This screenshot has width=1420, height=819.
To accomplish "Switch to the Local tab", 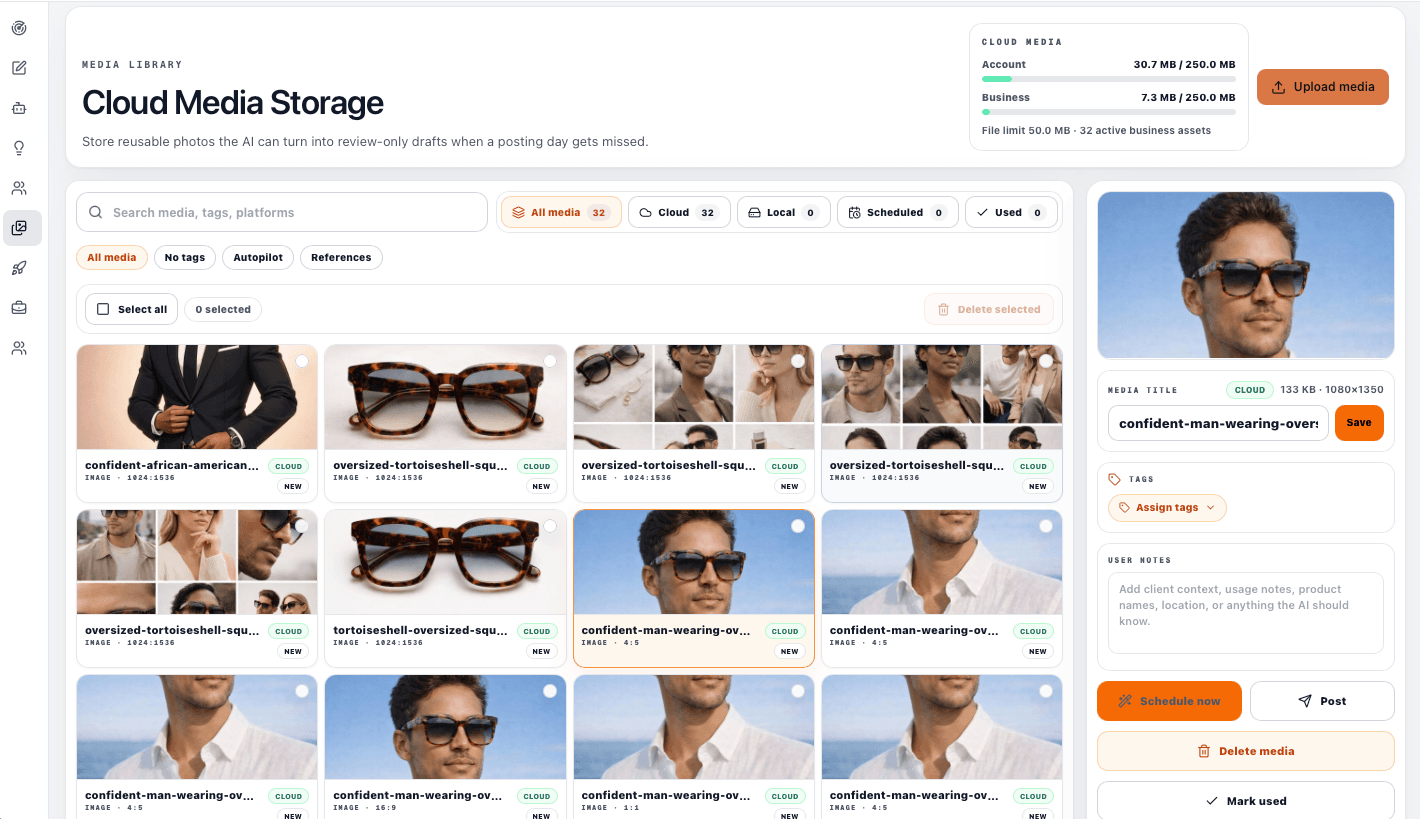I will 784,212.
